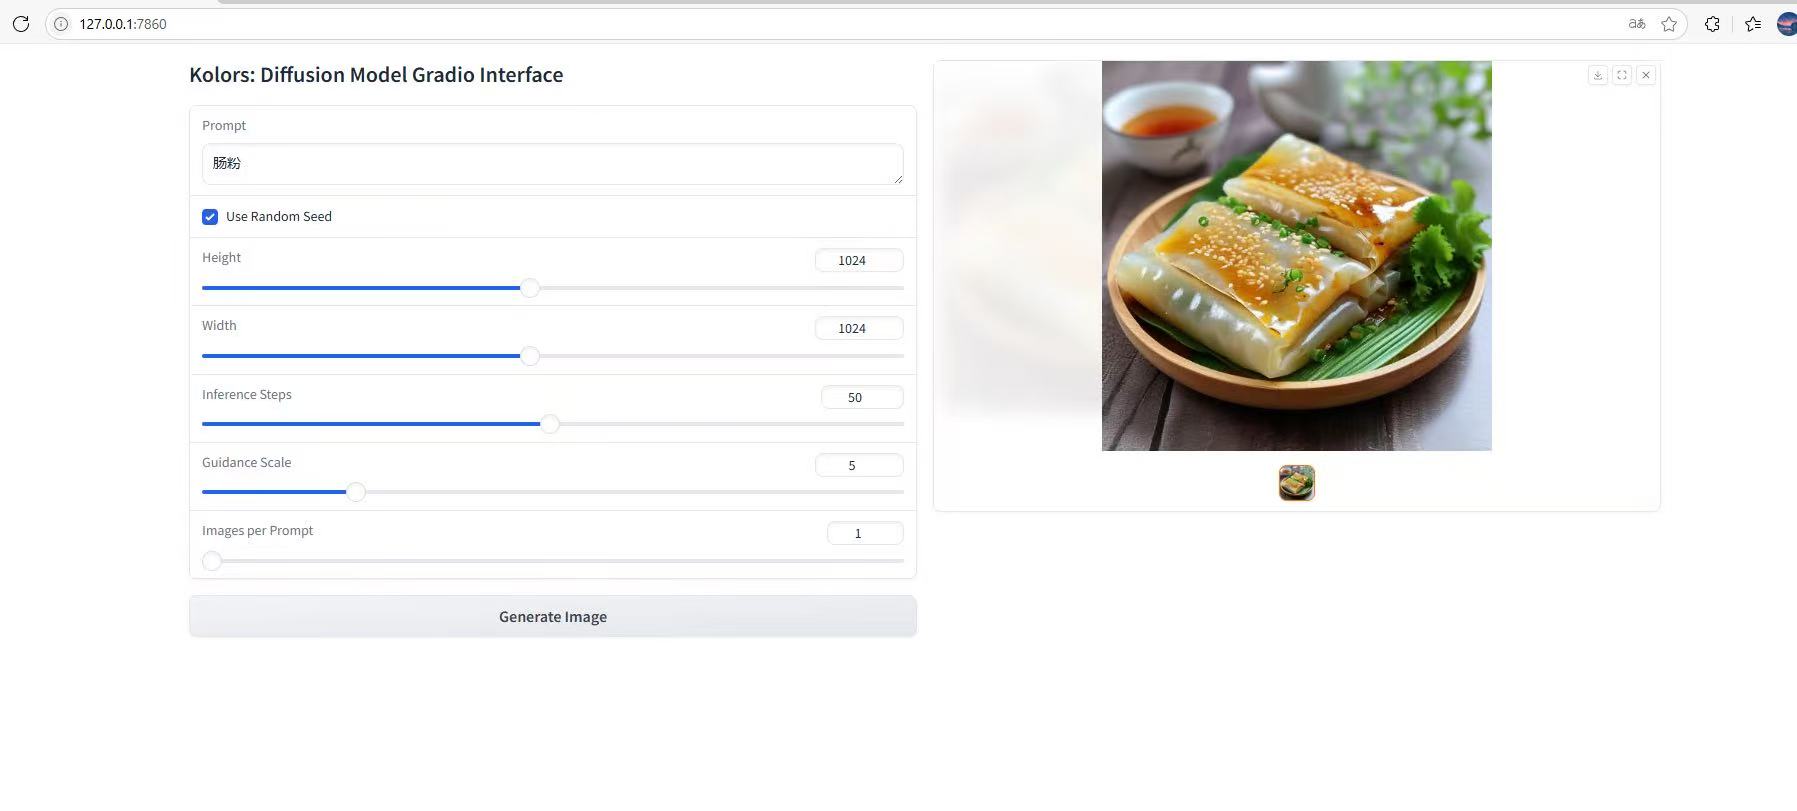
Task: Select the gallery thumbnail below the image
Action: pyautogui.click(x=1296, y=483)
